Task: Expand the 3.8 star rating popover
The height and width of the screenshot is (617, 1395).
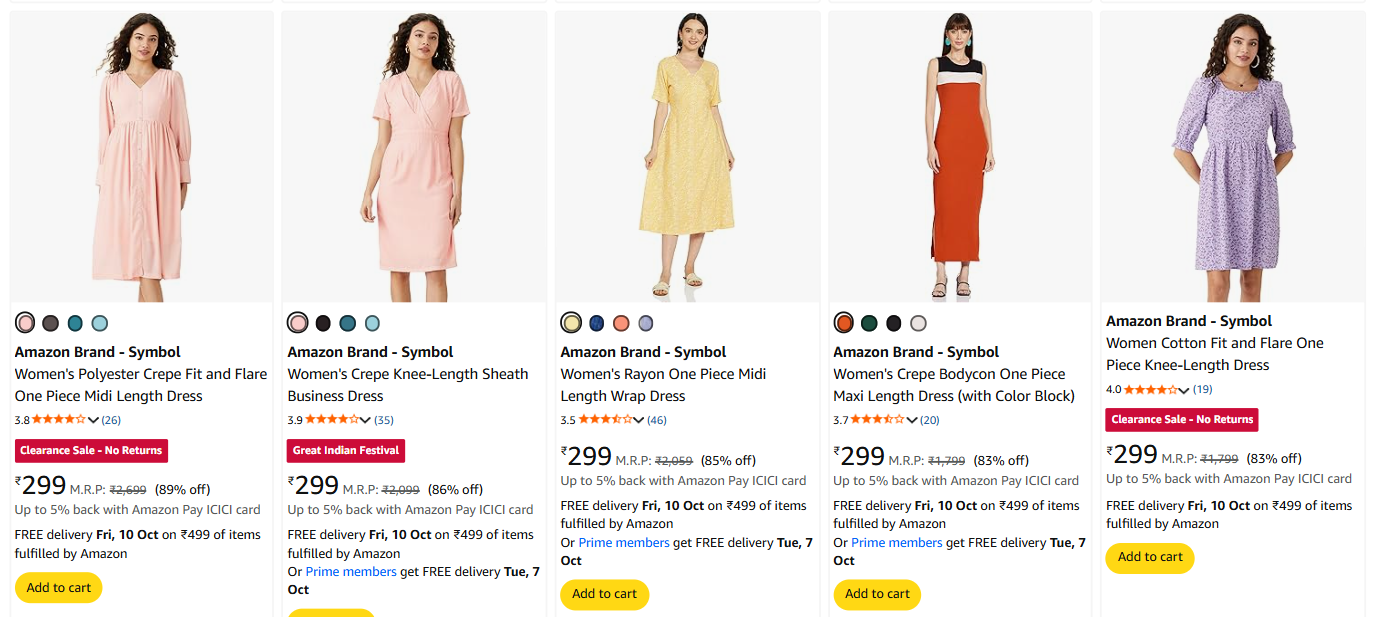Action: pos(94,420)
